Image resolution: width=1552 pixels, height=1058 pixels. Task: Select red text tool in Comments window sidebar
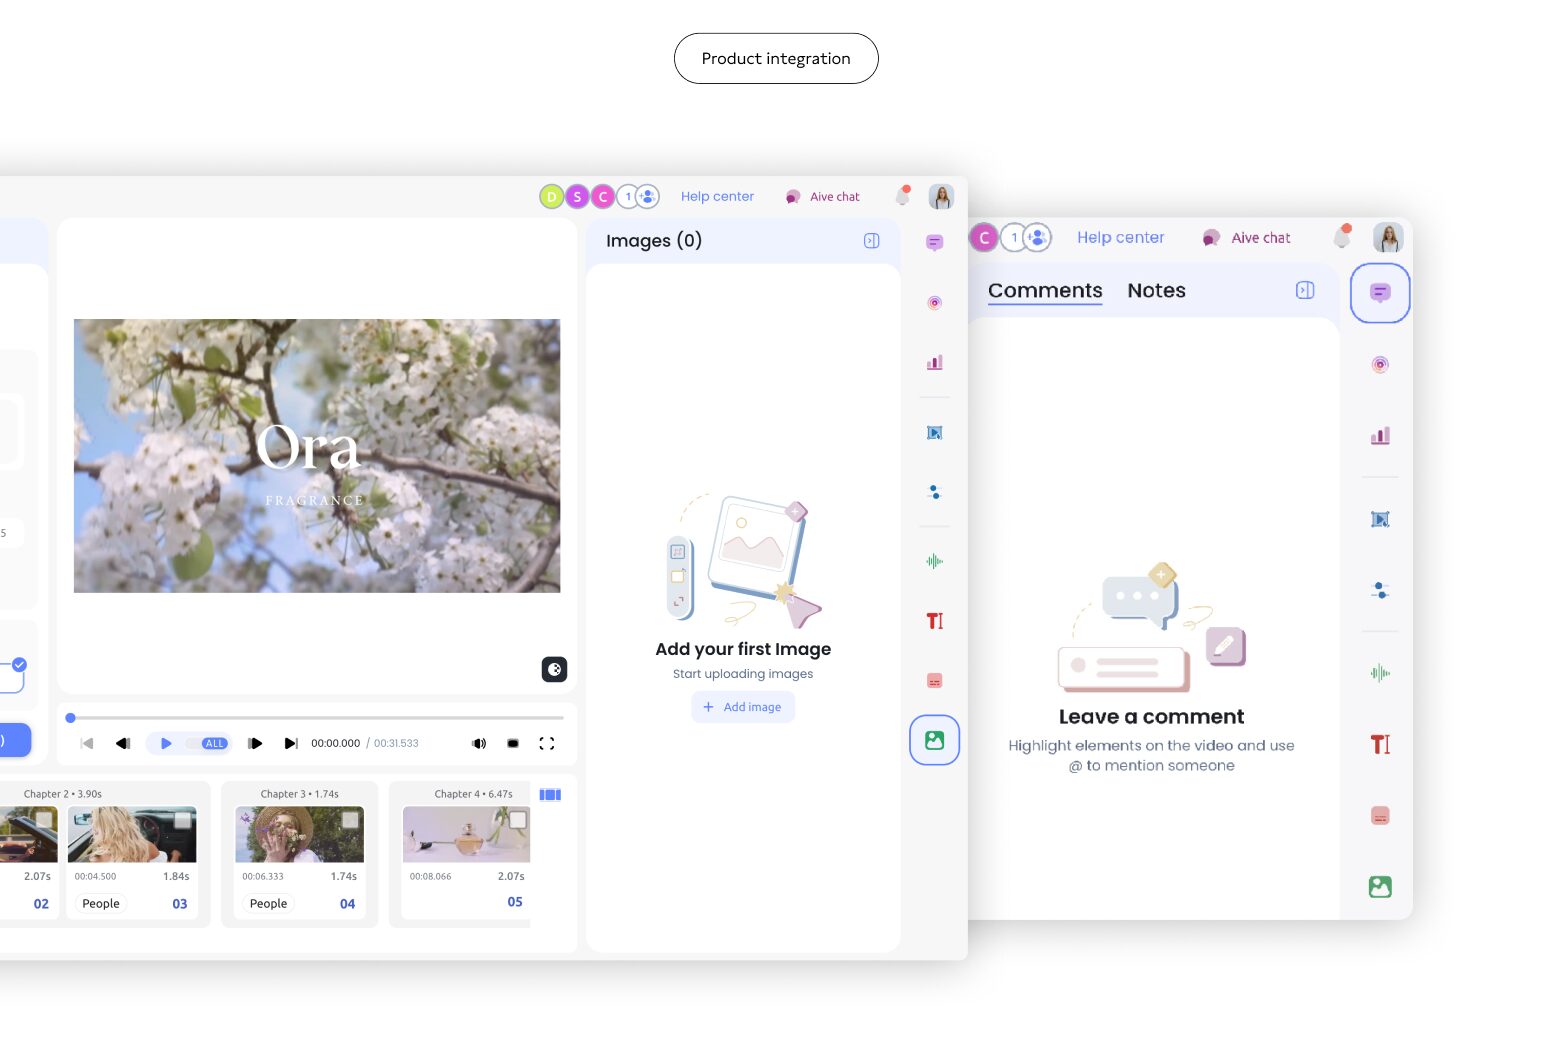coord(1380,744)
